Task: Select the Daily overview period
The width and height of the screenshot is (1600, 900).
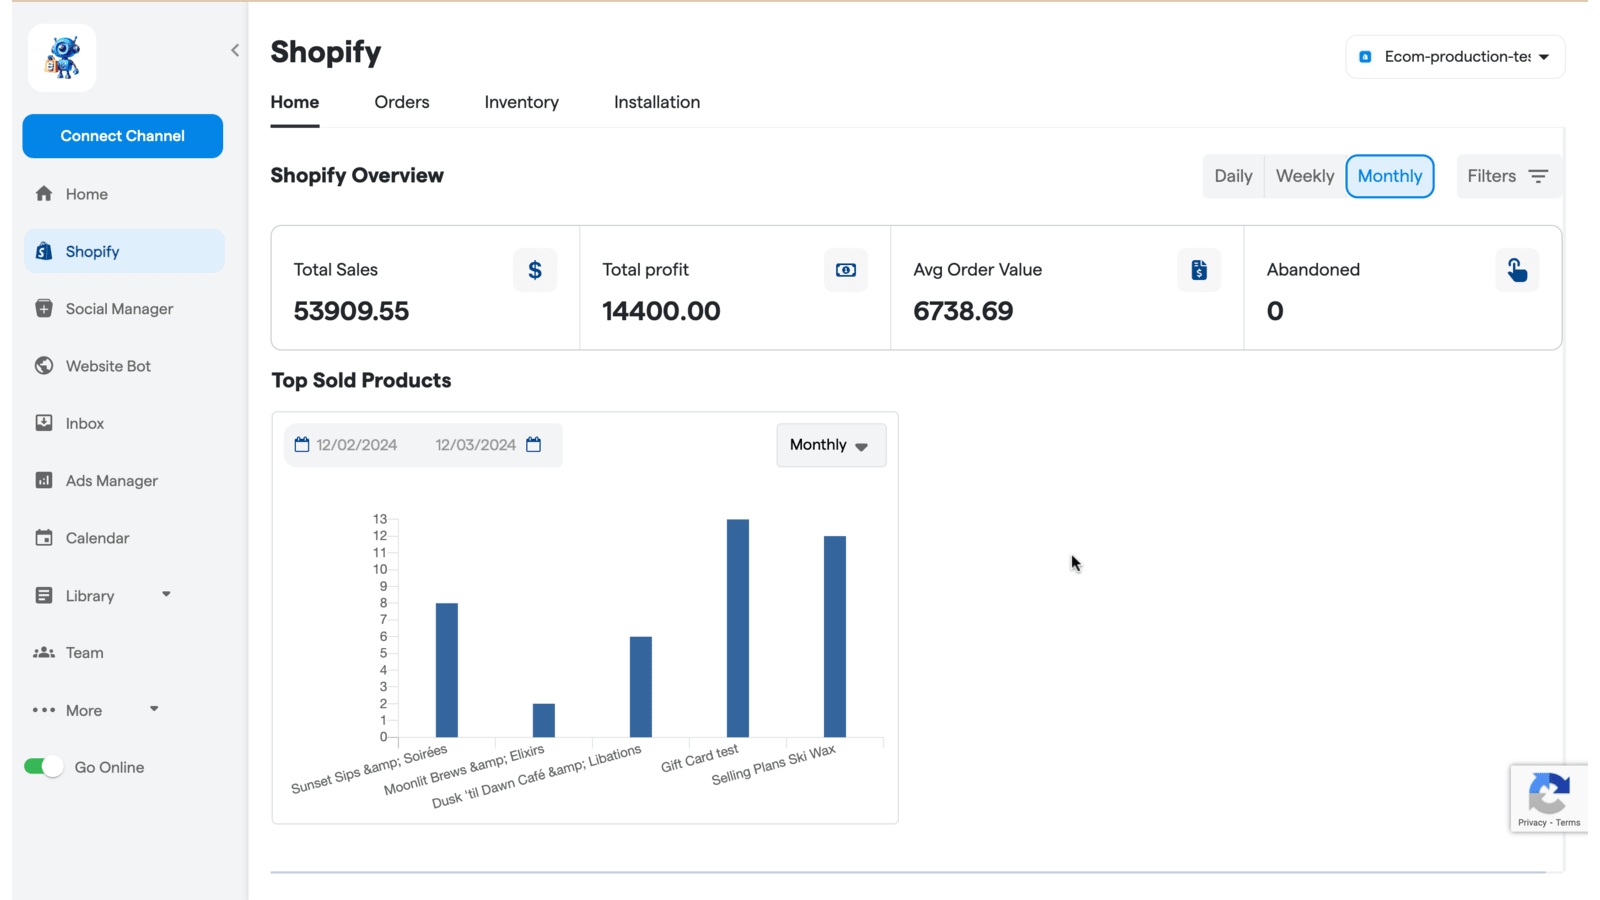Action: pos(1233,176)
